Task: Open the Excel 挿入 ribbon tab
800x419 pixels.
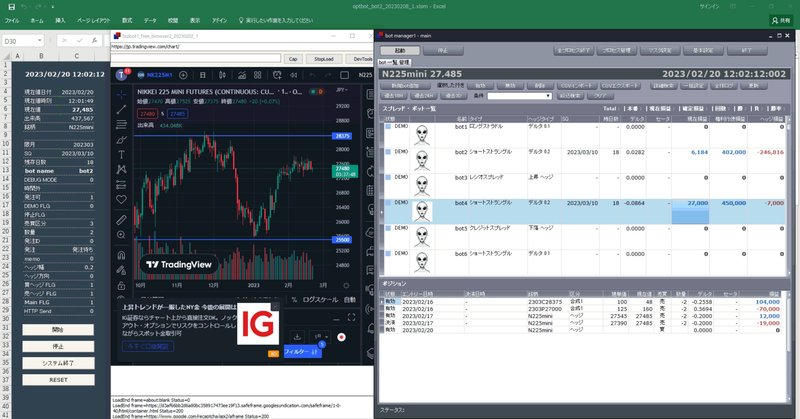Action: (60, 20)
